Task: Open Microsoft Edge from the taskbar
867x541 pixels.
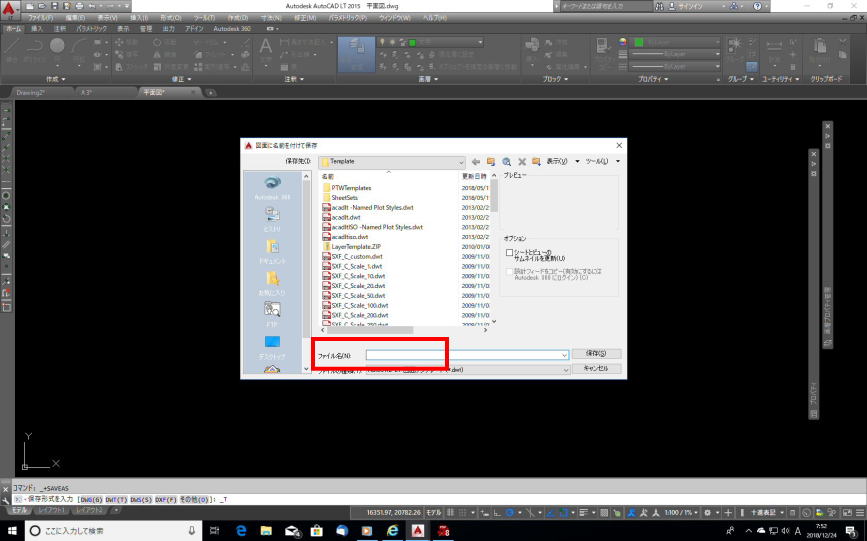Action: click(241, 530)
